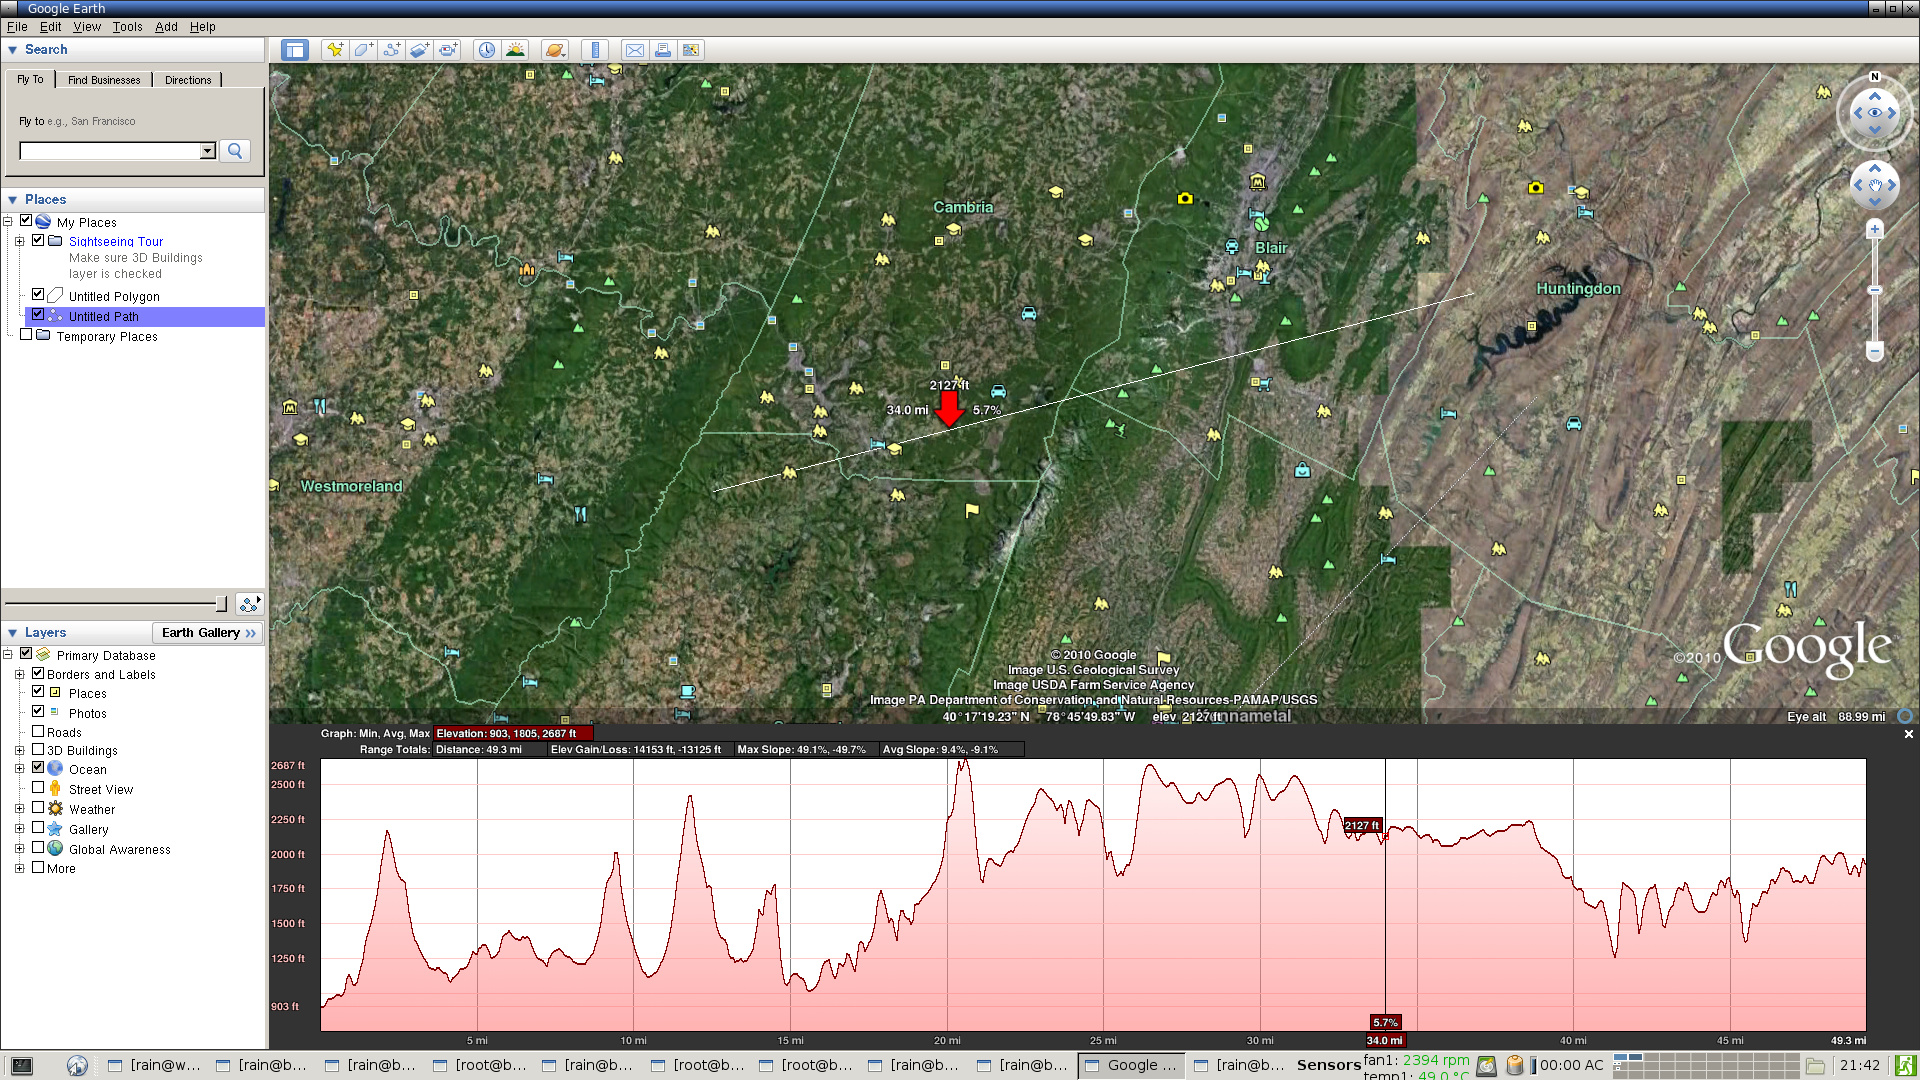The height and width of the screenshot is (1080, 1920).
Task: Click the yellow camera photo icon near Cambria
Action: [x=1185, y=198]
